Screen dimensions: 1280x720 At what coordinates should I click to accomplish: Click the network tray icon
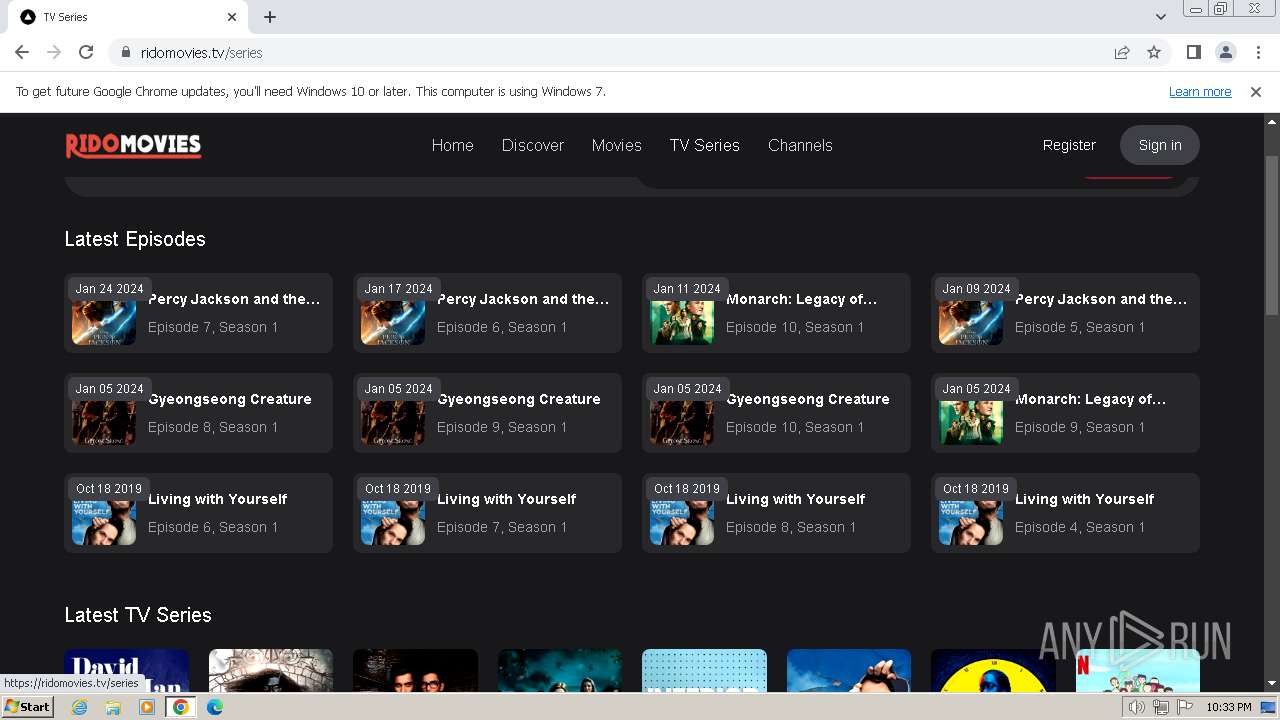click(x=1160, y=707)
